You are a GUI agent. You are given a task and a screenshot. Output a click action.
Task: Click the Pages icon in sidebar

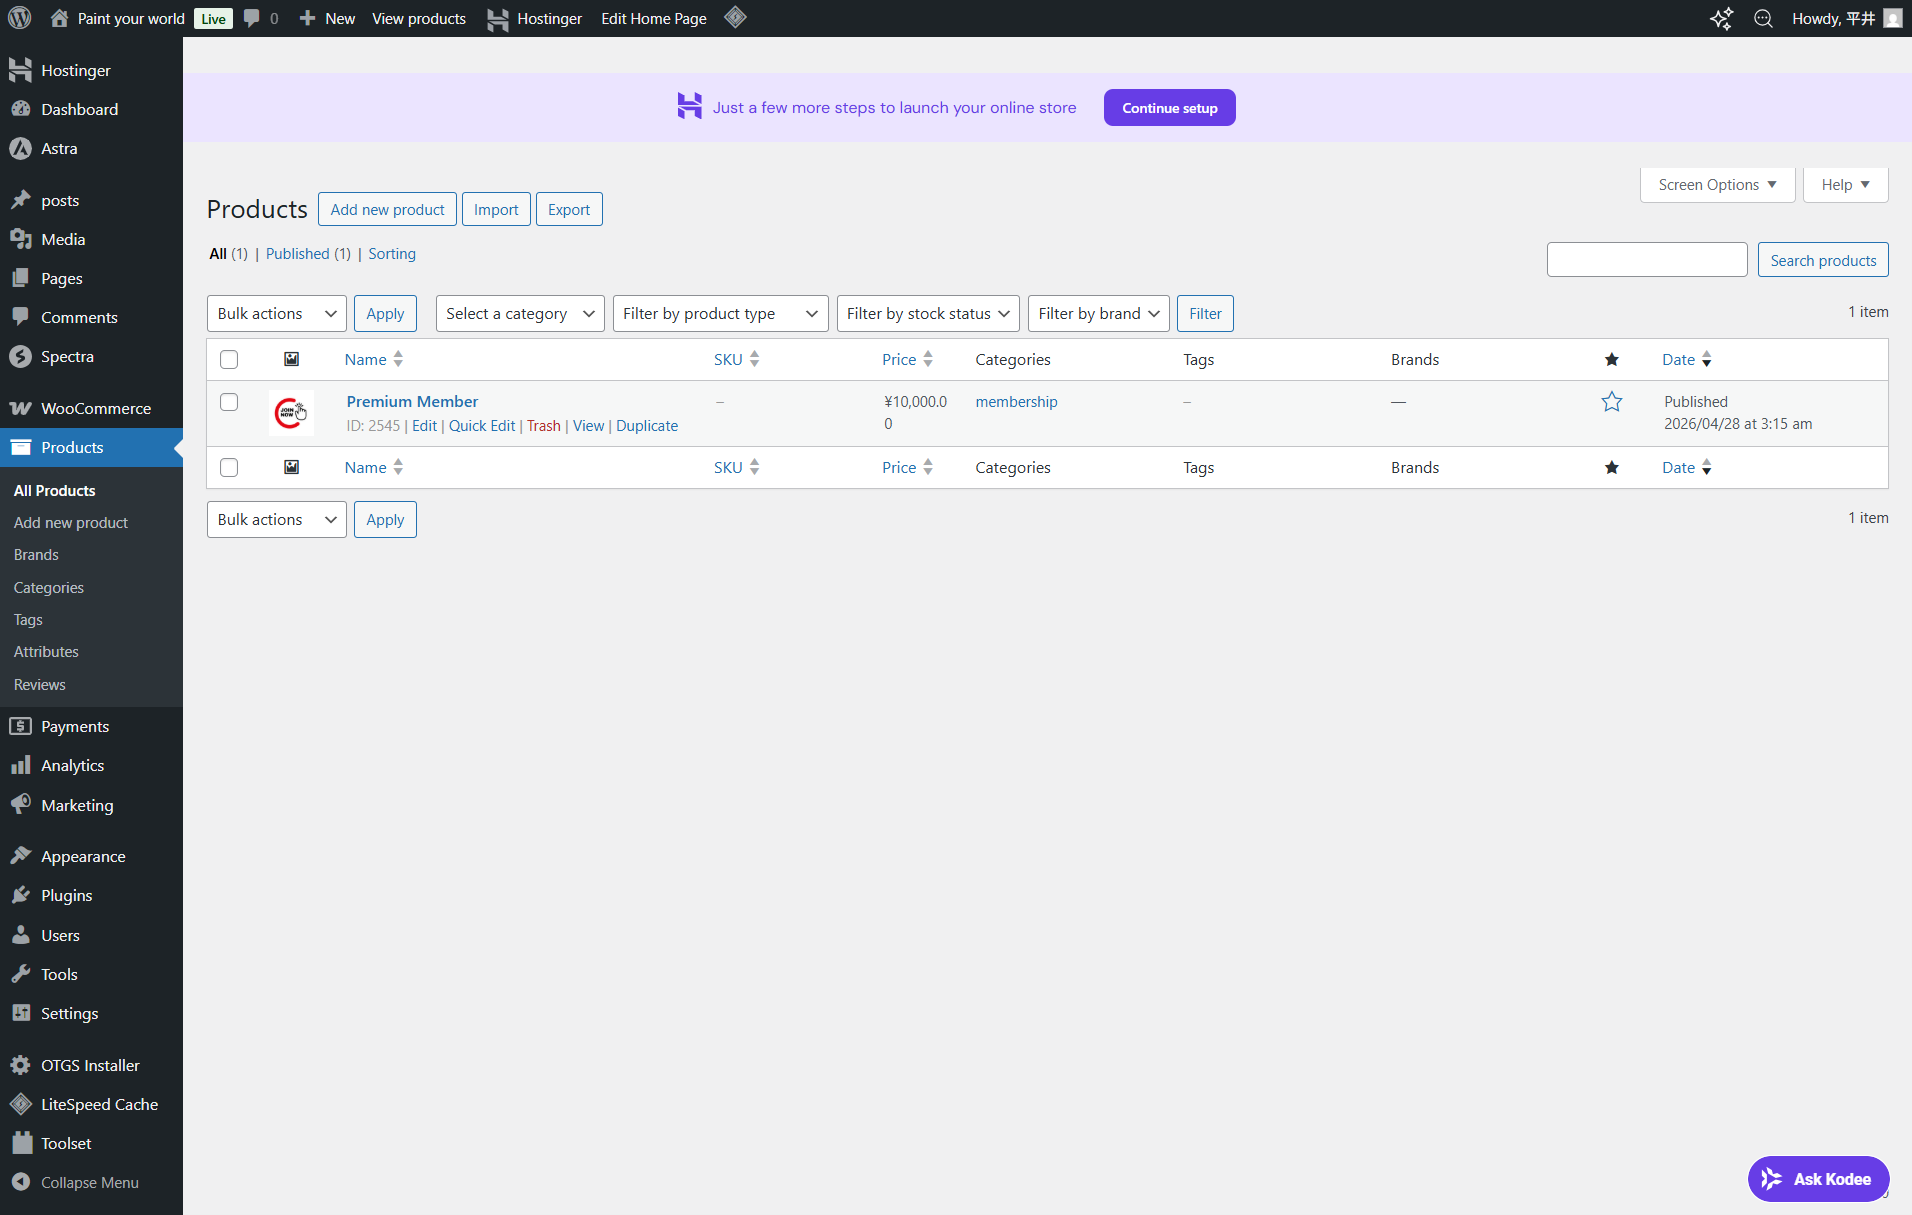point(20,278)
